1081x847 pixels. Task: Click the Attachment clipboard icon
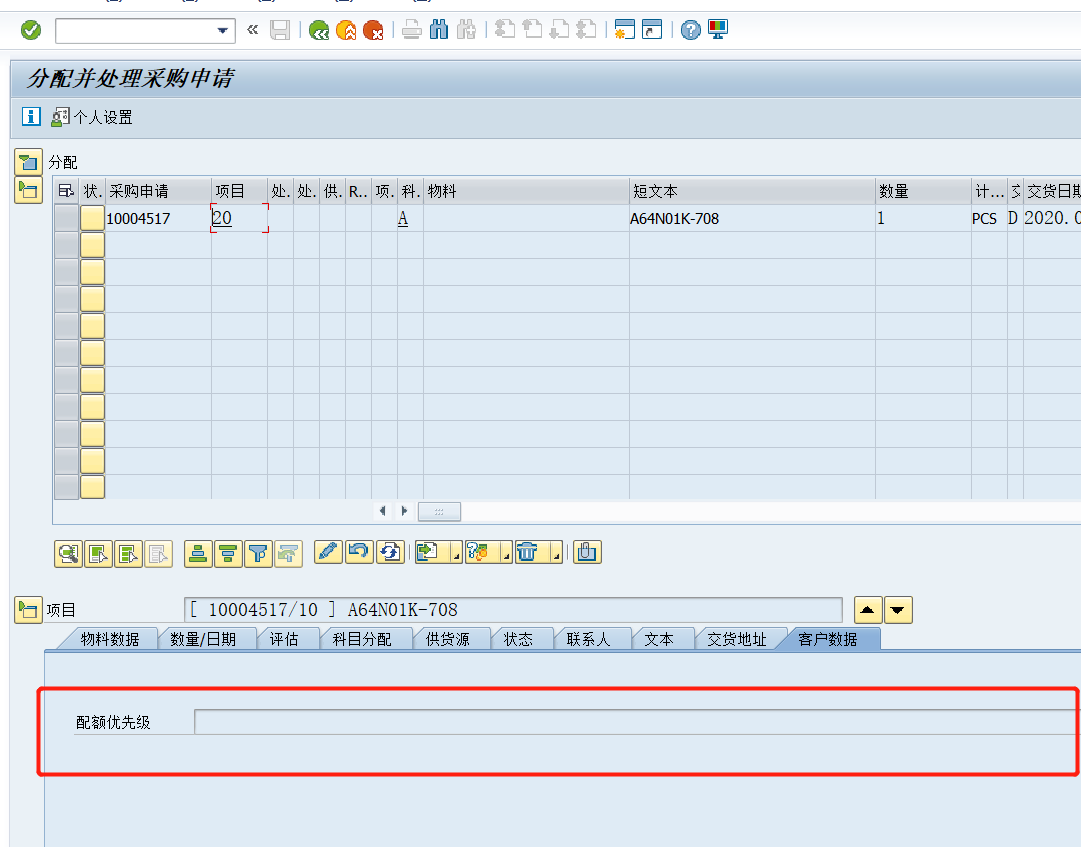589,552
